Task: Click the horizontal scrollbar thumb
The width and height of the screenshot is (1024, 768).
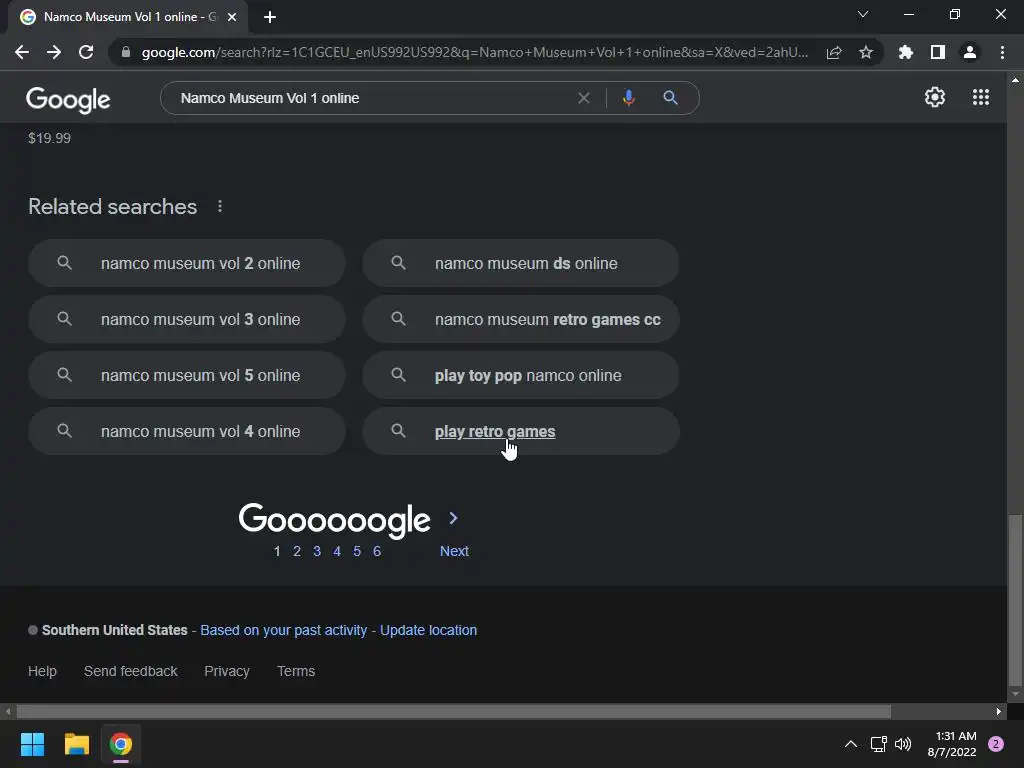Action: (x=454, y=711)
